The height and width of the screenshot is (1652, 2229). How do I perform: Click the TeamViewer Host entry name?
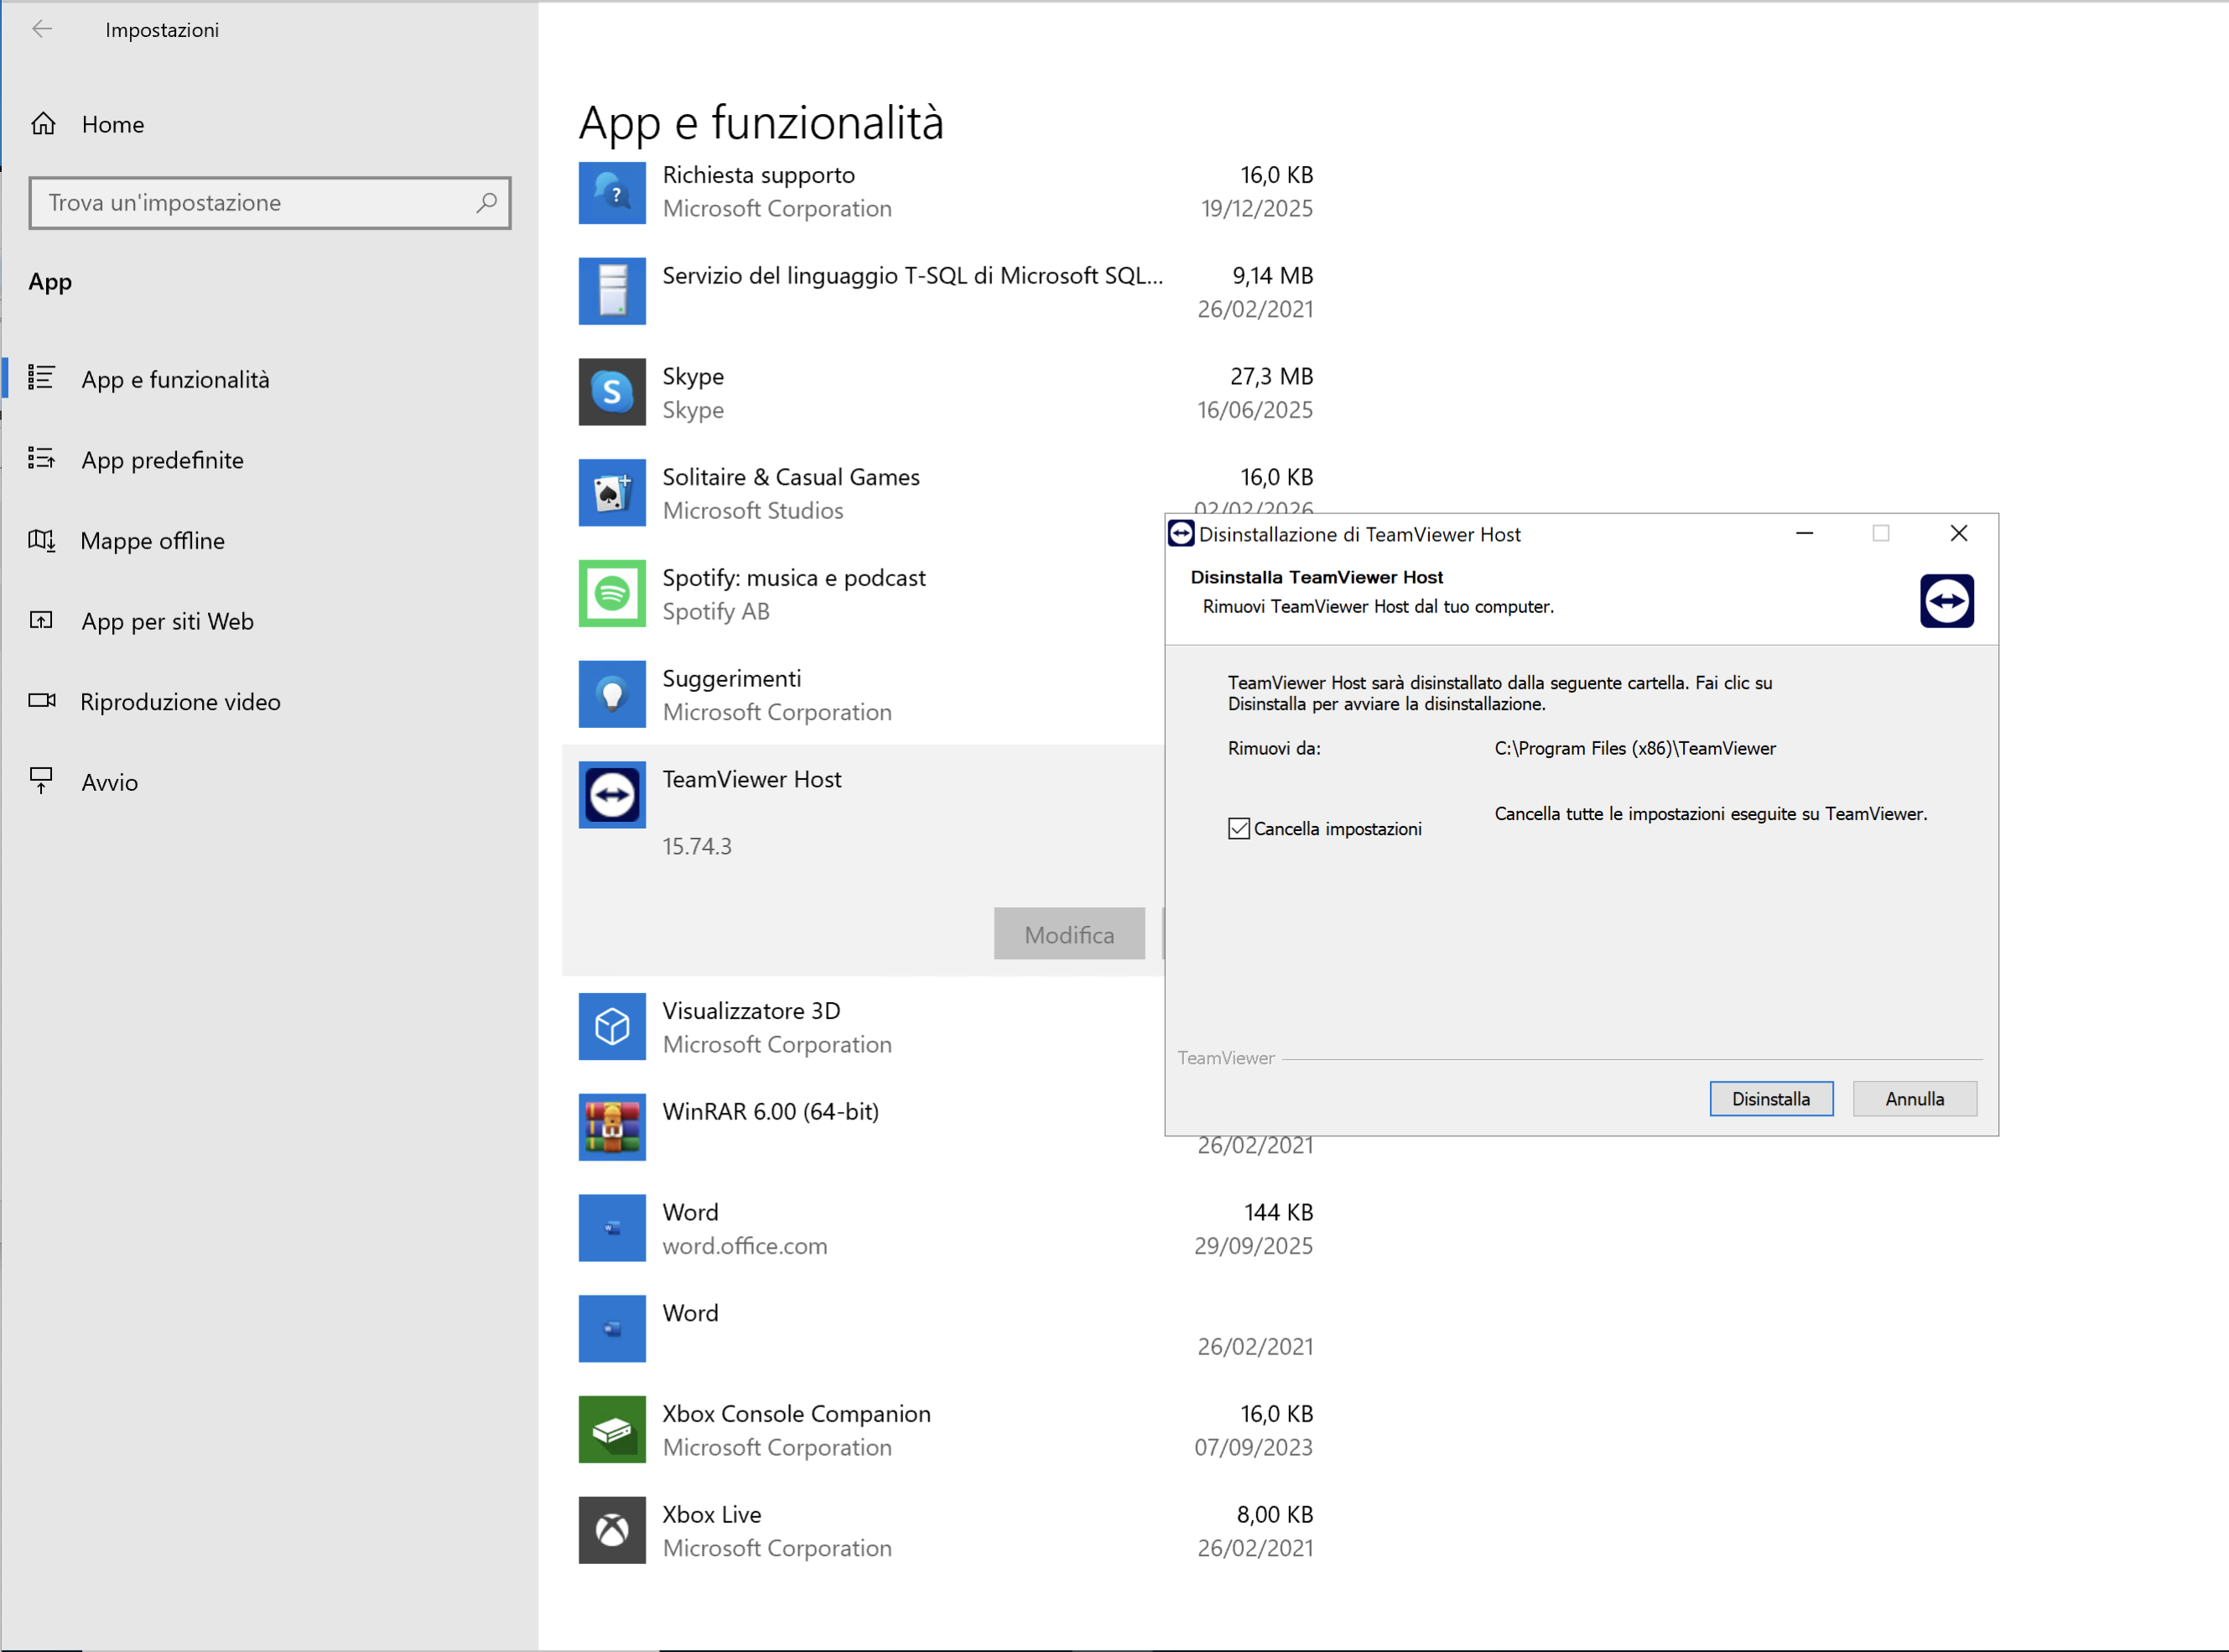tap(752, 780)
